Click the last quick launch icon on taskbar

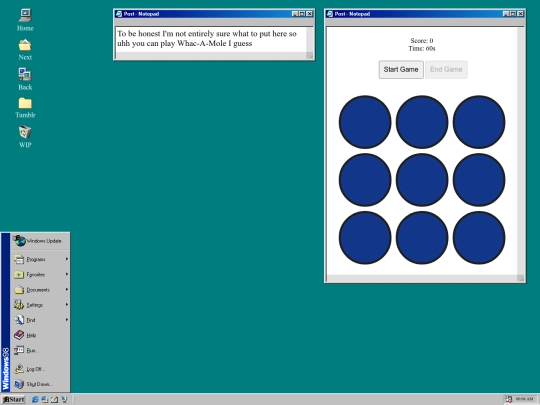point(64,399)
